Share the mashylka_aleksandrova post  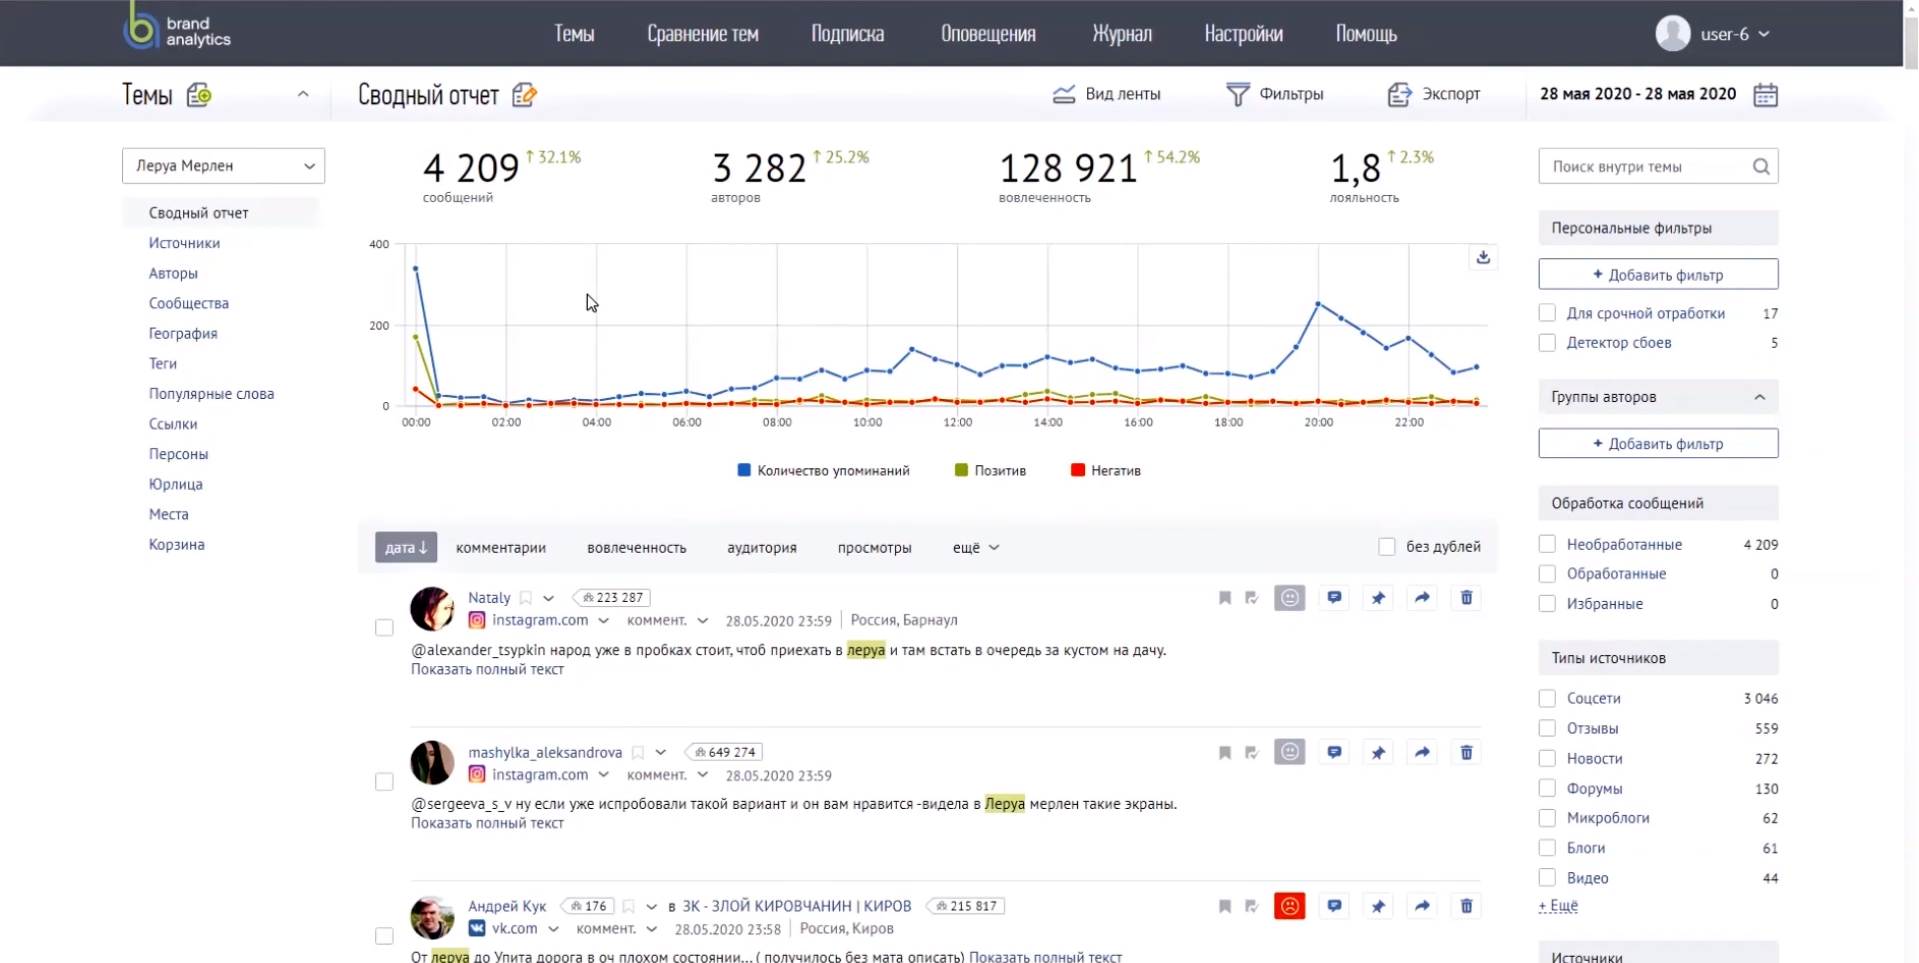(x=1422, y=752)
